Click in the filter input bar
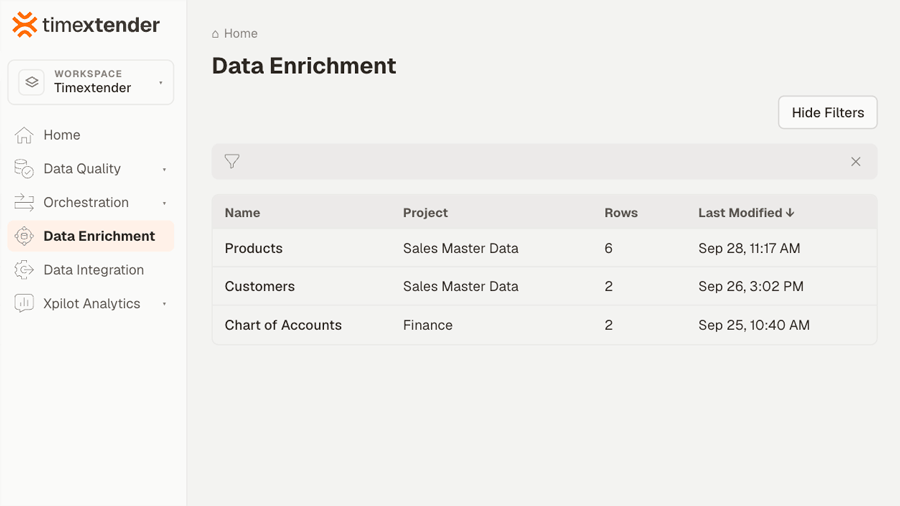Screen dimensions: 900x506 pos(544,162)
